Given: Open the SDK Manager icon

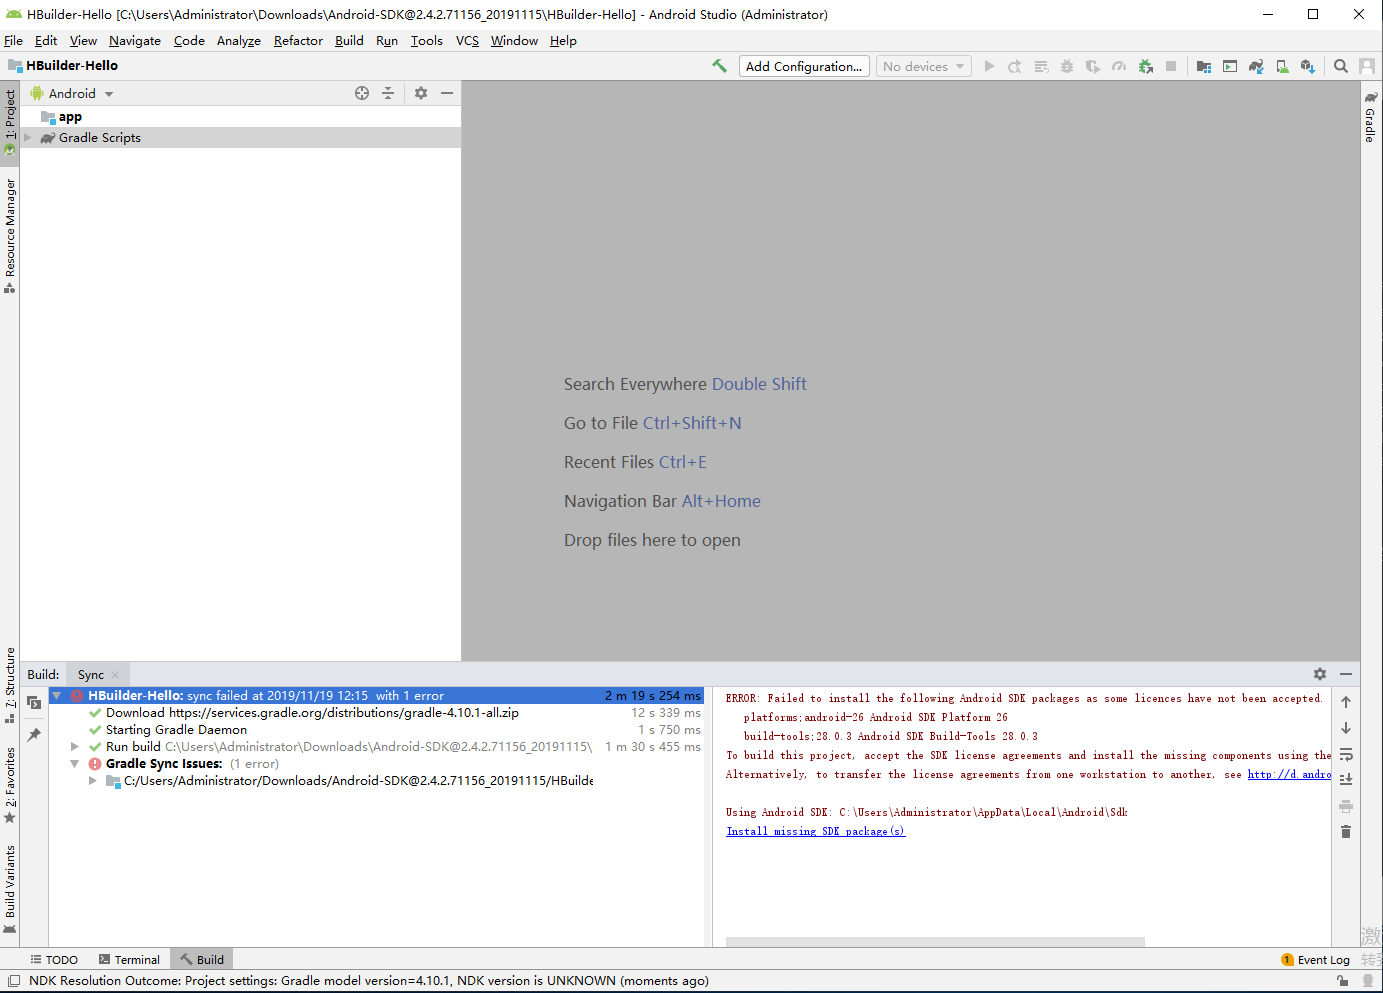Looking at the screenshot, I should pyautogui.click(x=1308, y=66).
